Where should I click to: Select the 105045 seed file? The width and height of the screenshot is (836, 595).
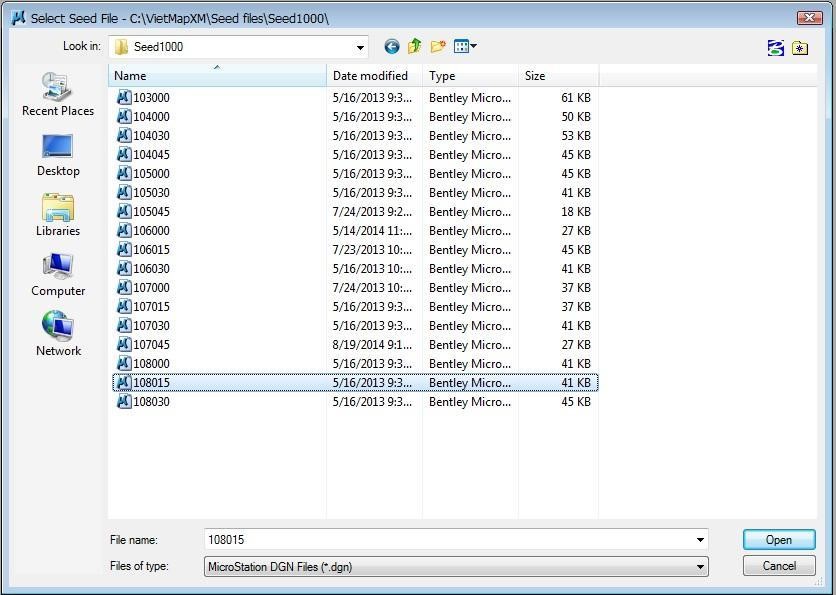(x=151, y=212)
